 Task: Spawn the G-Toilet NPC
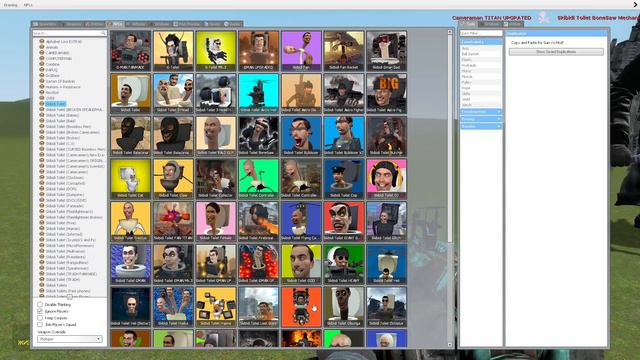pos(173,51)
